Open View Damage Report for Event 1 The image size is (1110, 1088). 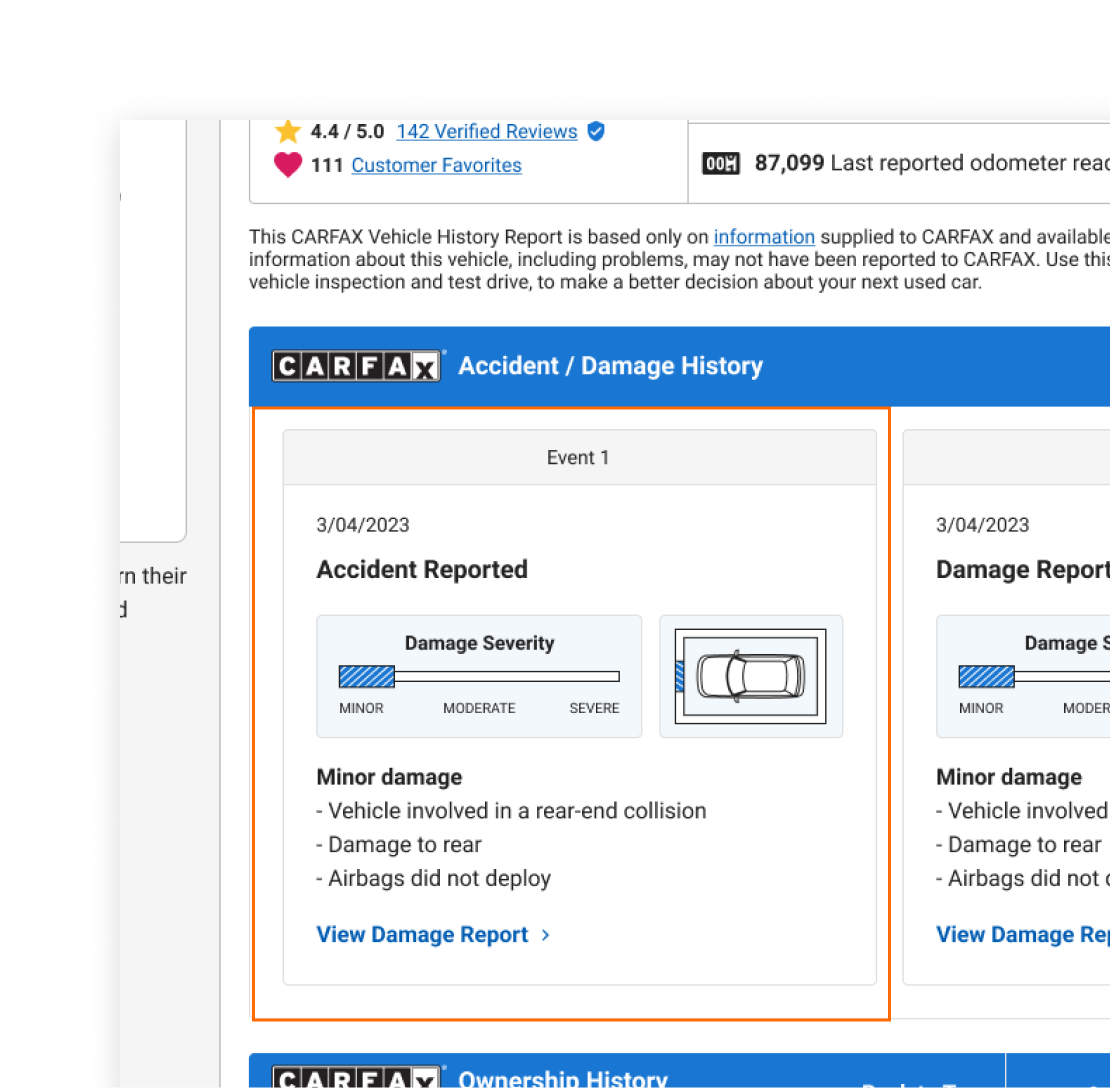(422, 934)
